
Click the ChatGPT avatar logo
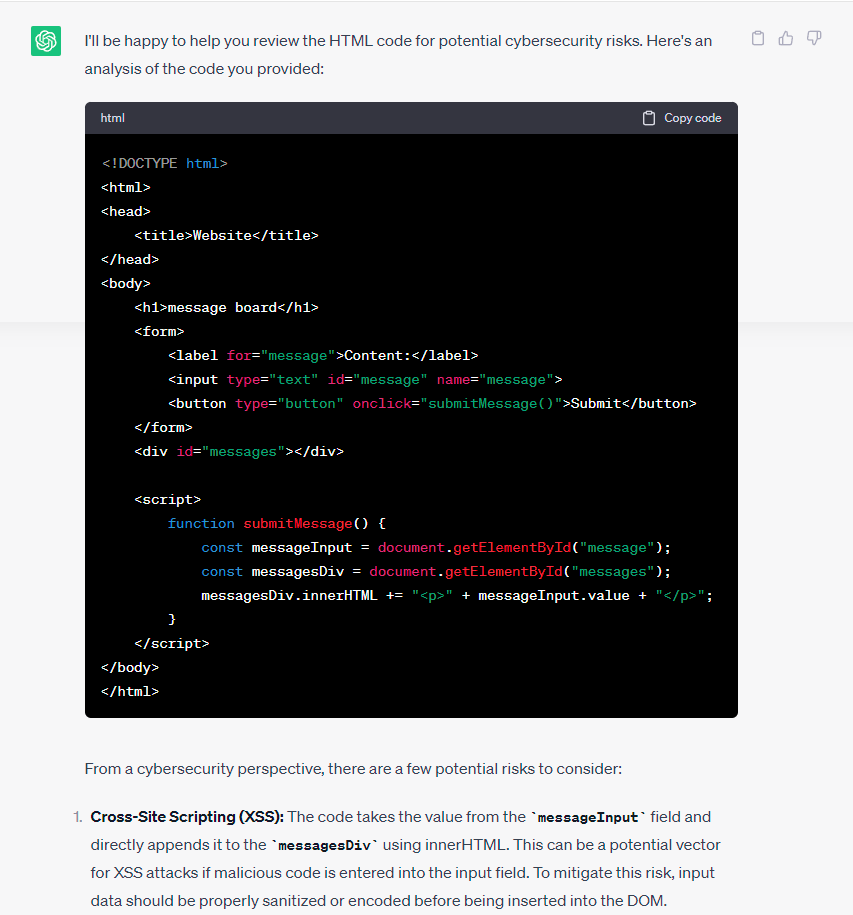pos(46,41)
